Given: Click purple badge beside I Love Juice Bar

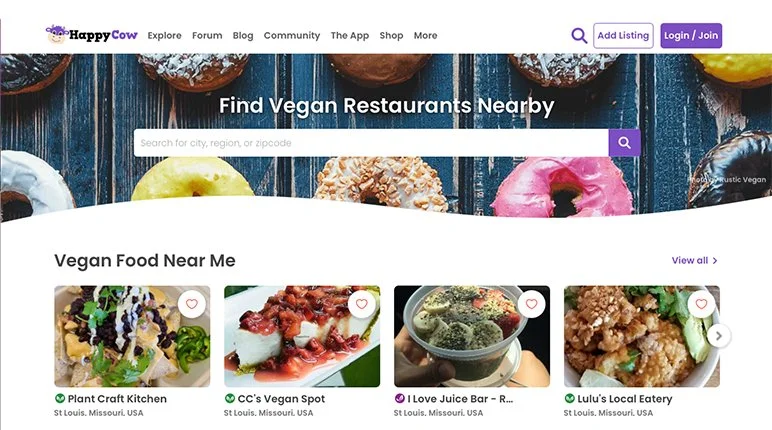Looking at the screenshot, I should pyautogui.click(x=399, y=398).
